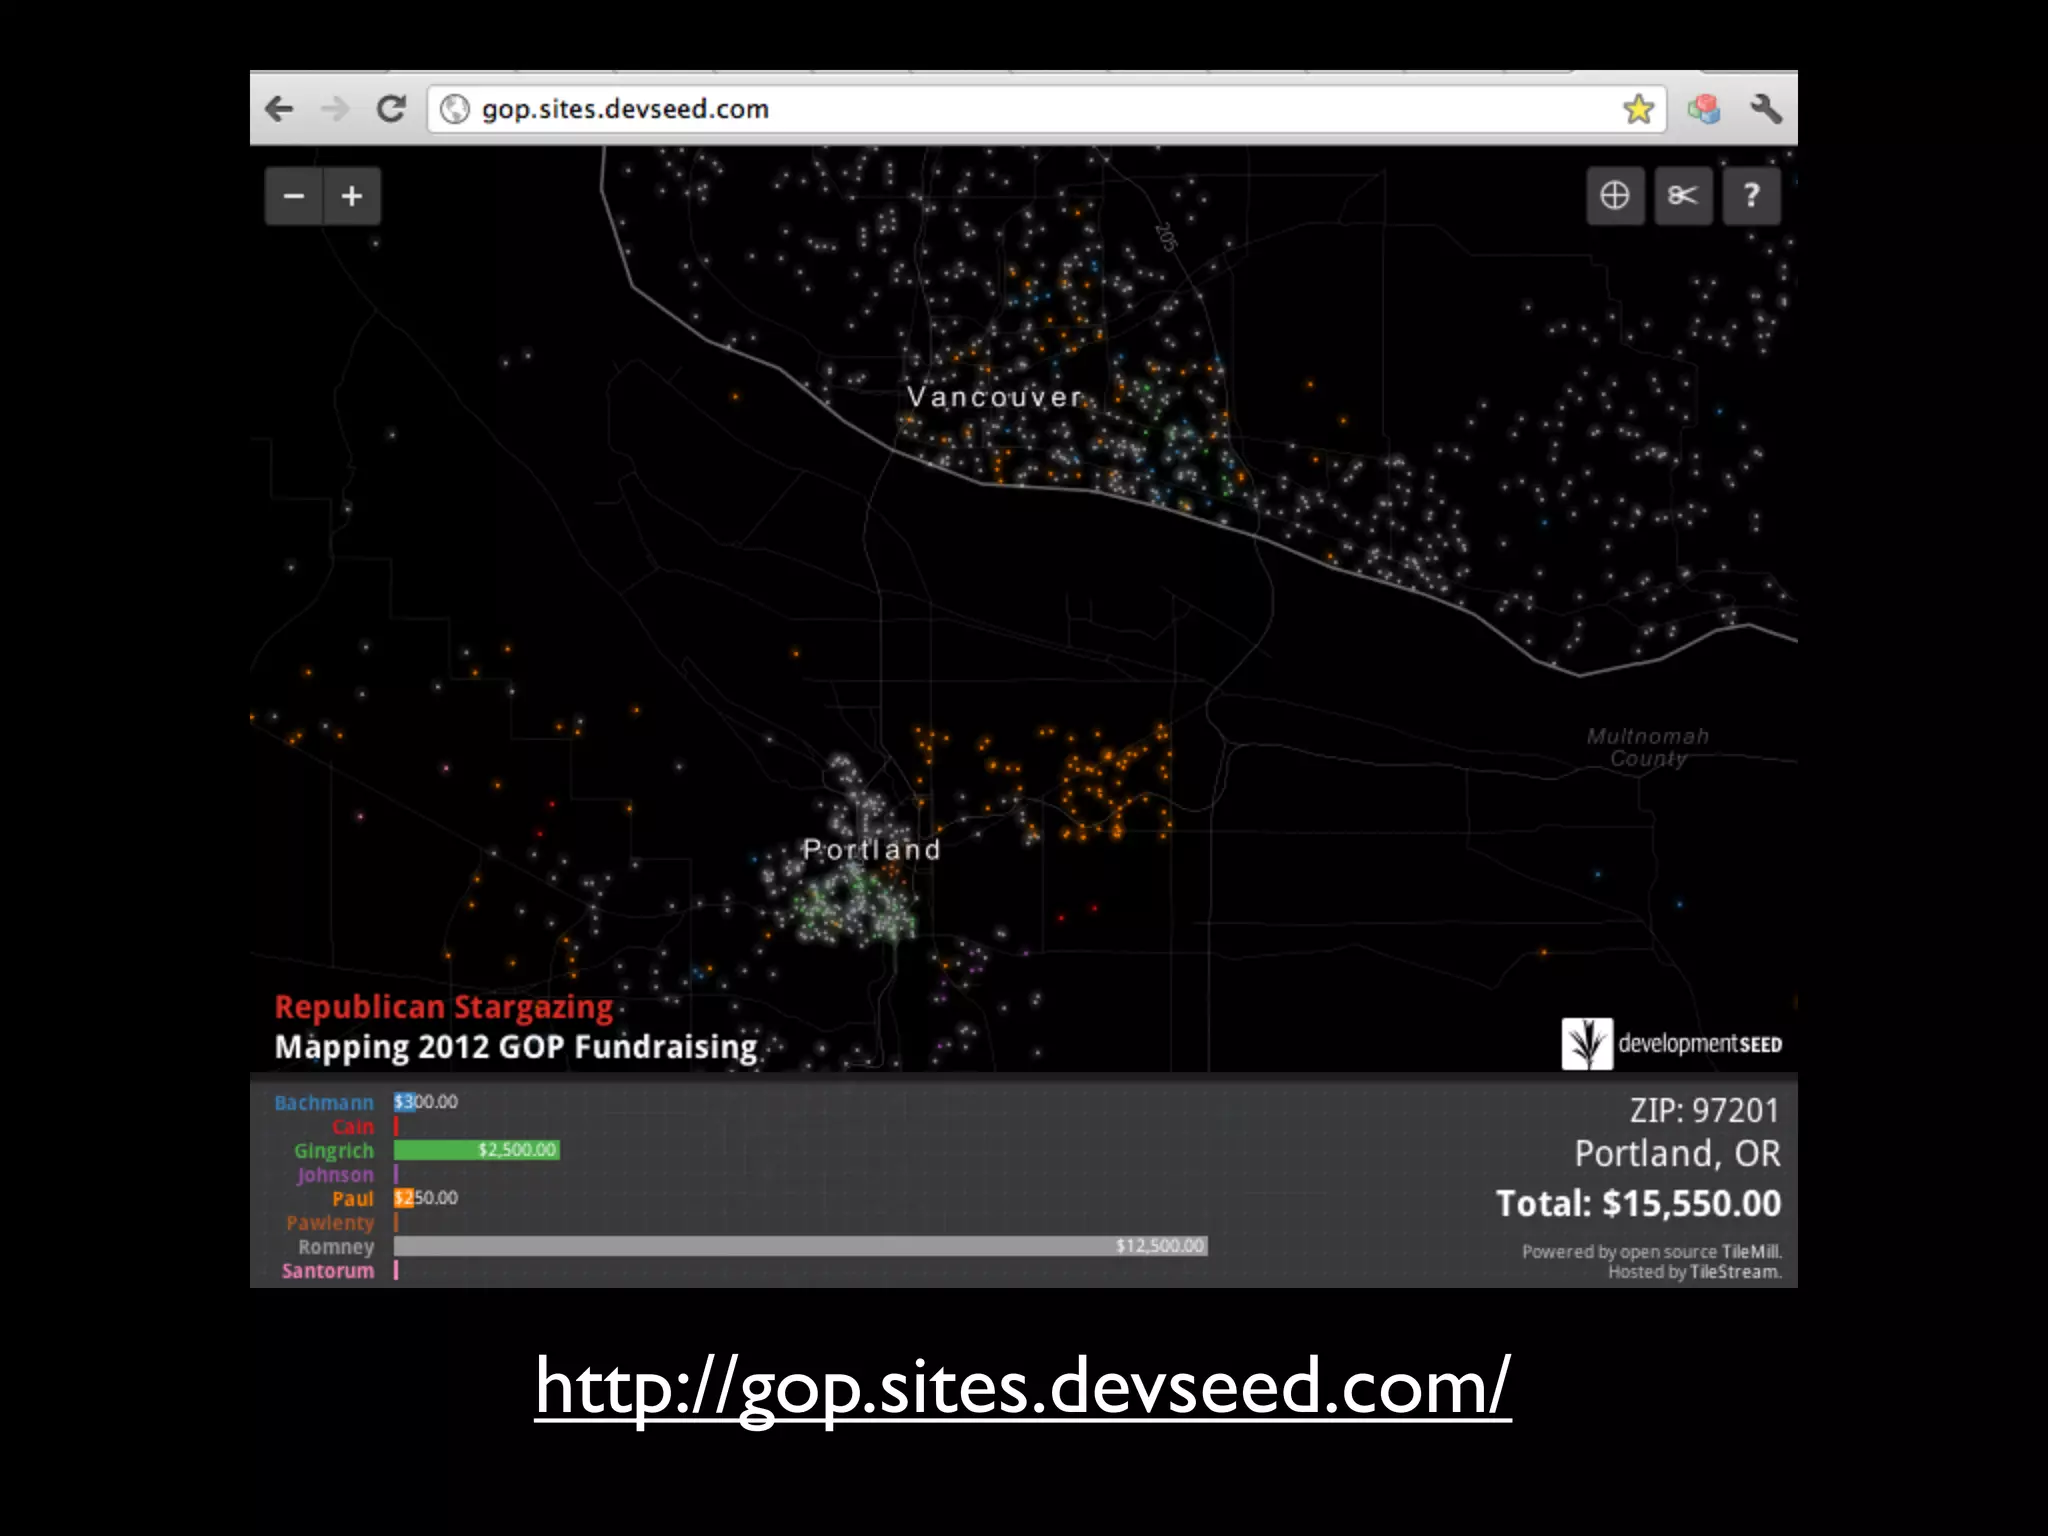Zoom in the map with plus
The width and height of the screenshot is (2048, 1536).
pyautogui.click(x=352, y=196)
